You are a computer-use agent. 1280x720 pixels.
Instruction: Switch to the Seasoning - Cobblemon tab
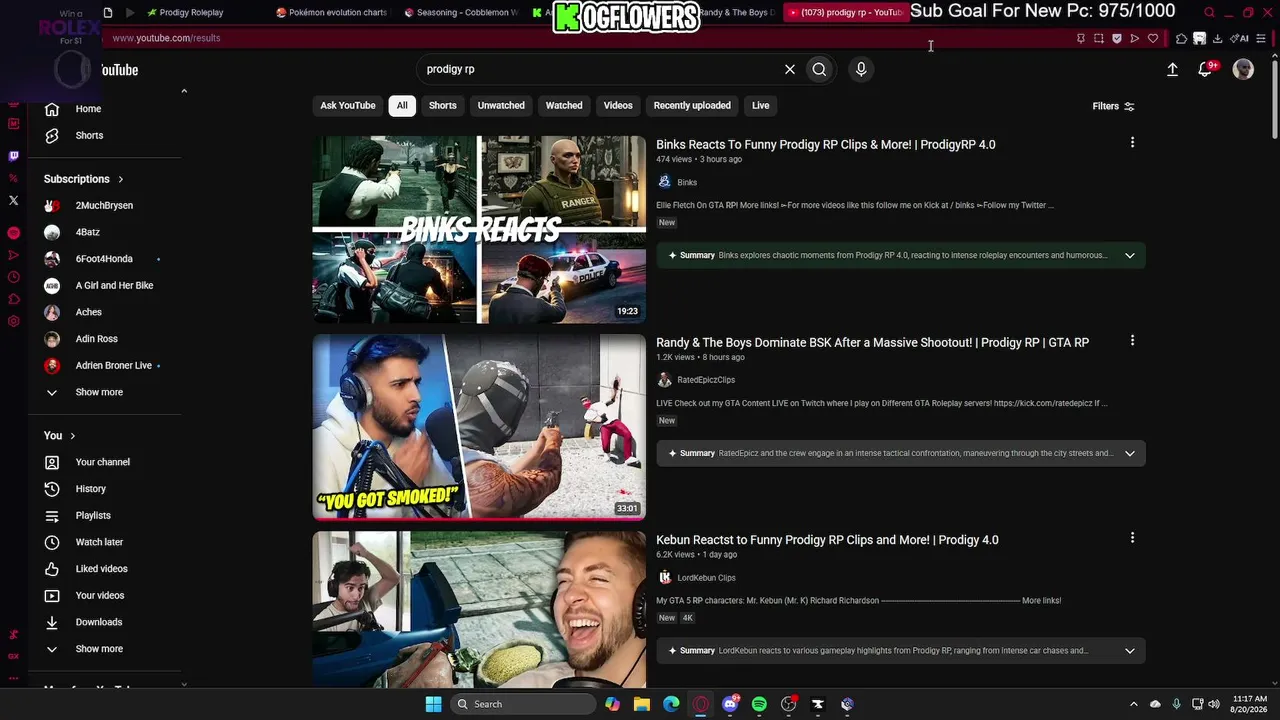click(x=461, y=13)
